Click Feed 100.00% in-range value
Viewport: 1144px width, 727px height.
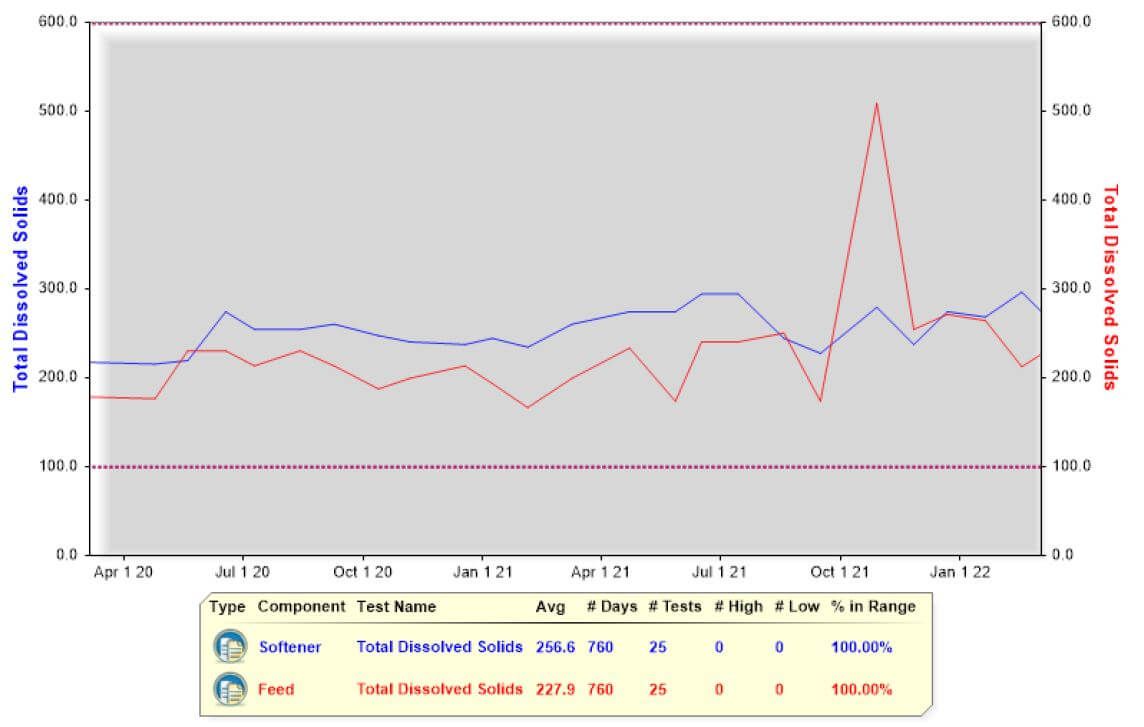[861, 689]
